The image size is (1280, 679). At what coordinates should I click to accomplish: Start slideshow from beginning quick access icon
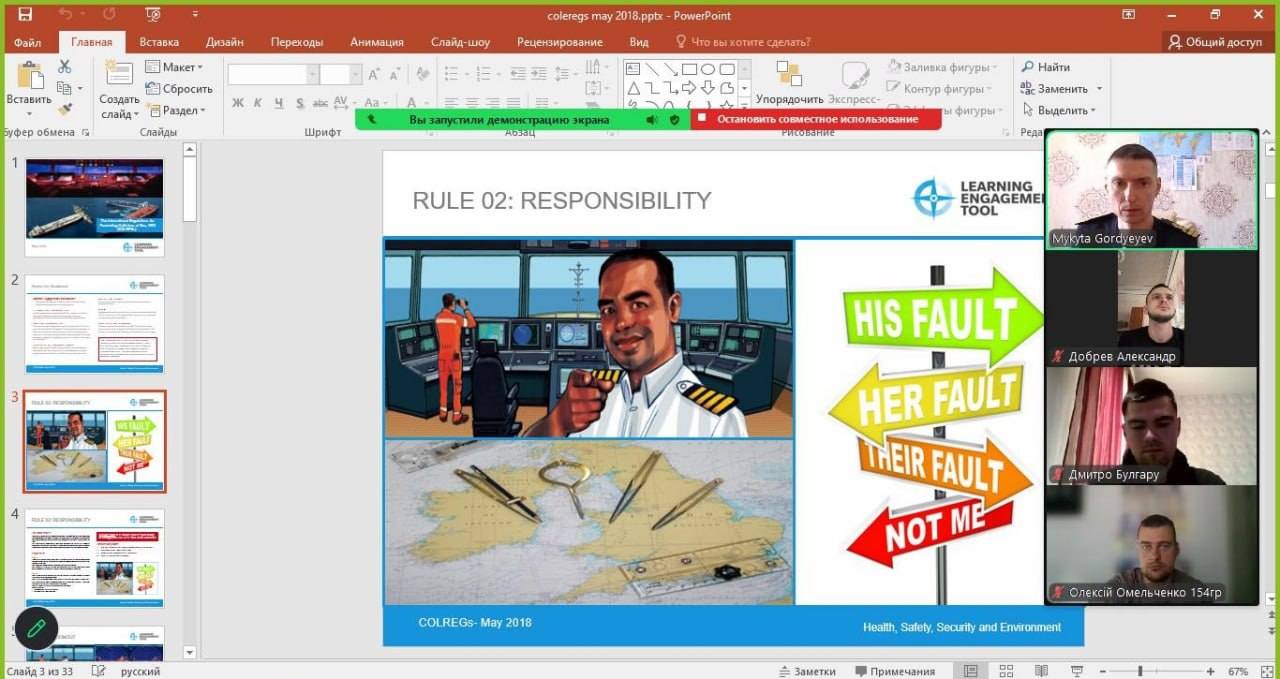(x=153, y=15)
